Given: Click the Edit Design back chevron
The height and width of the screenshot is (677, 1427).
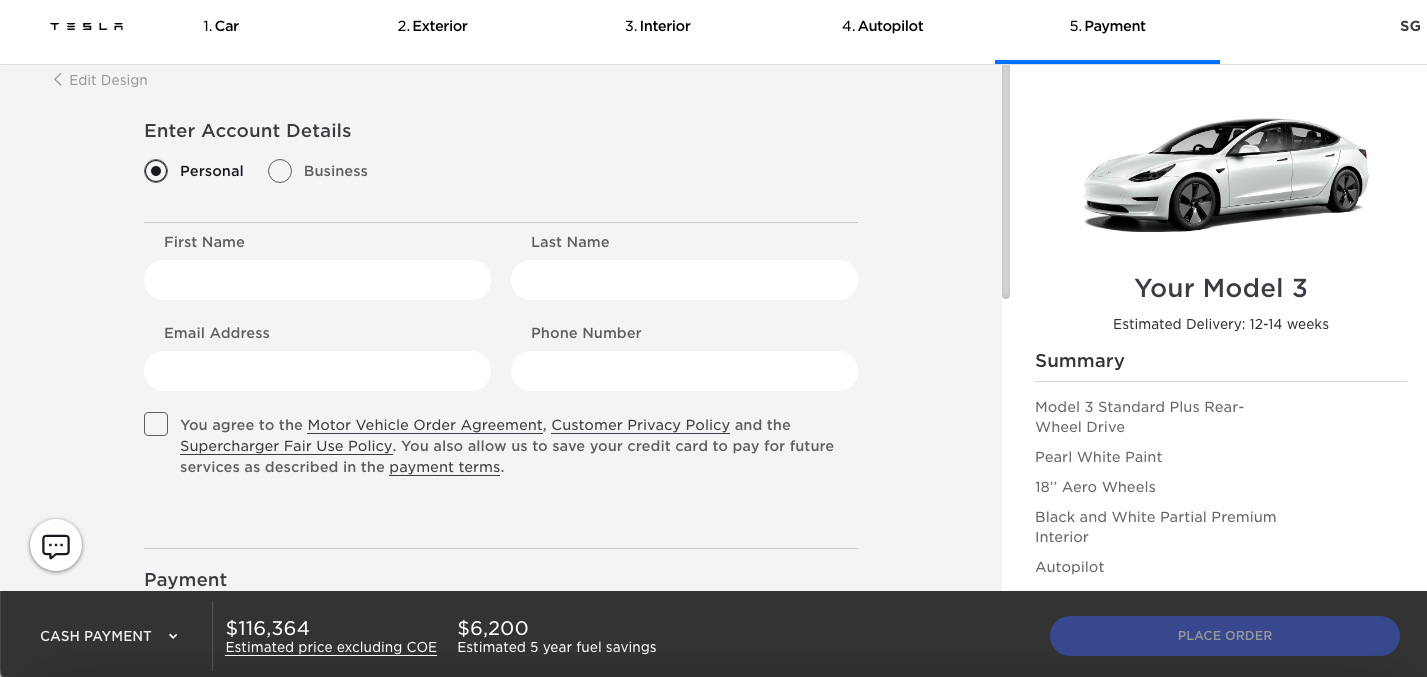Looking at the screenshot, I should pyautogui.click(x=58, y=80).
